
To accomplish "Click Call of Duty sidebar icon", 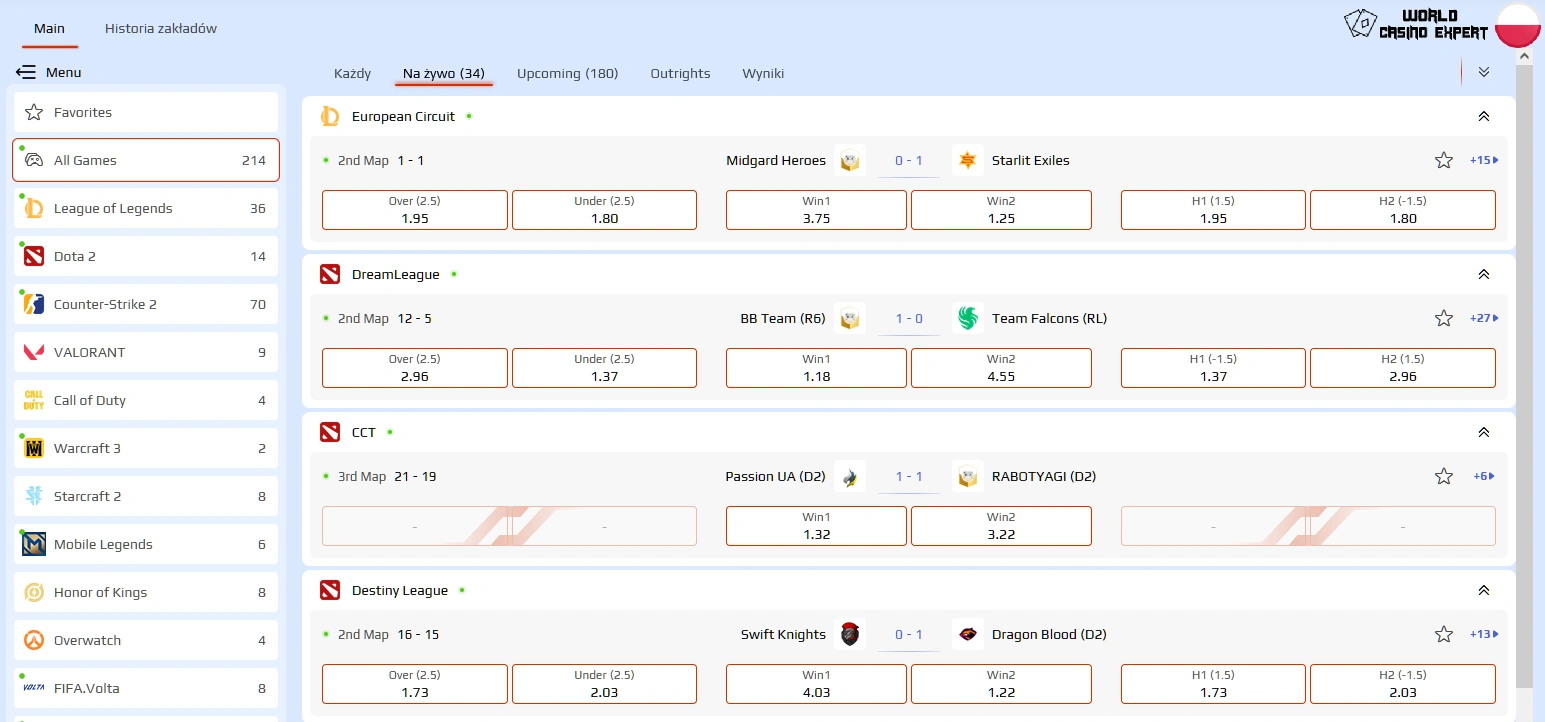I will pyautogui.click(x=34, y=400).
